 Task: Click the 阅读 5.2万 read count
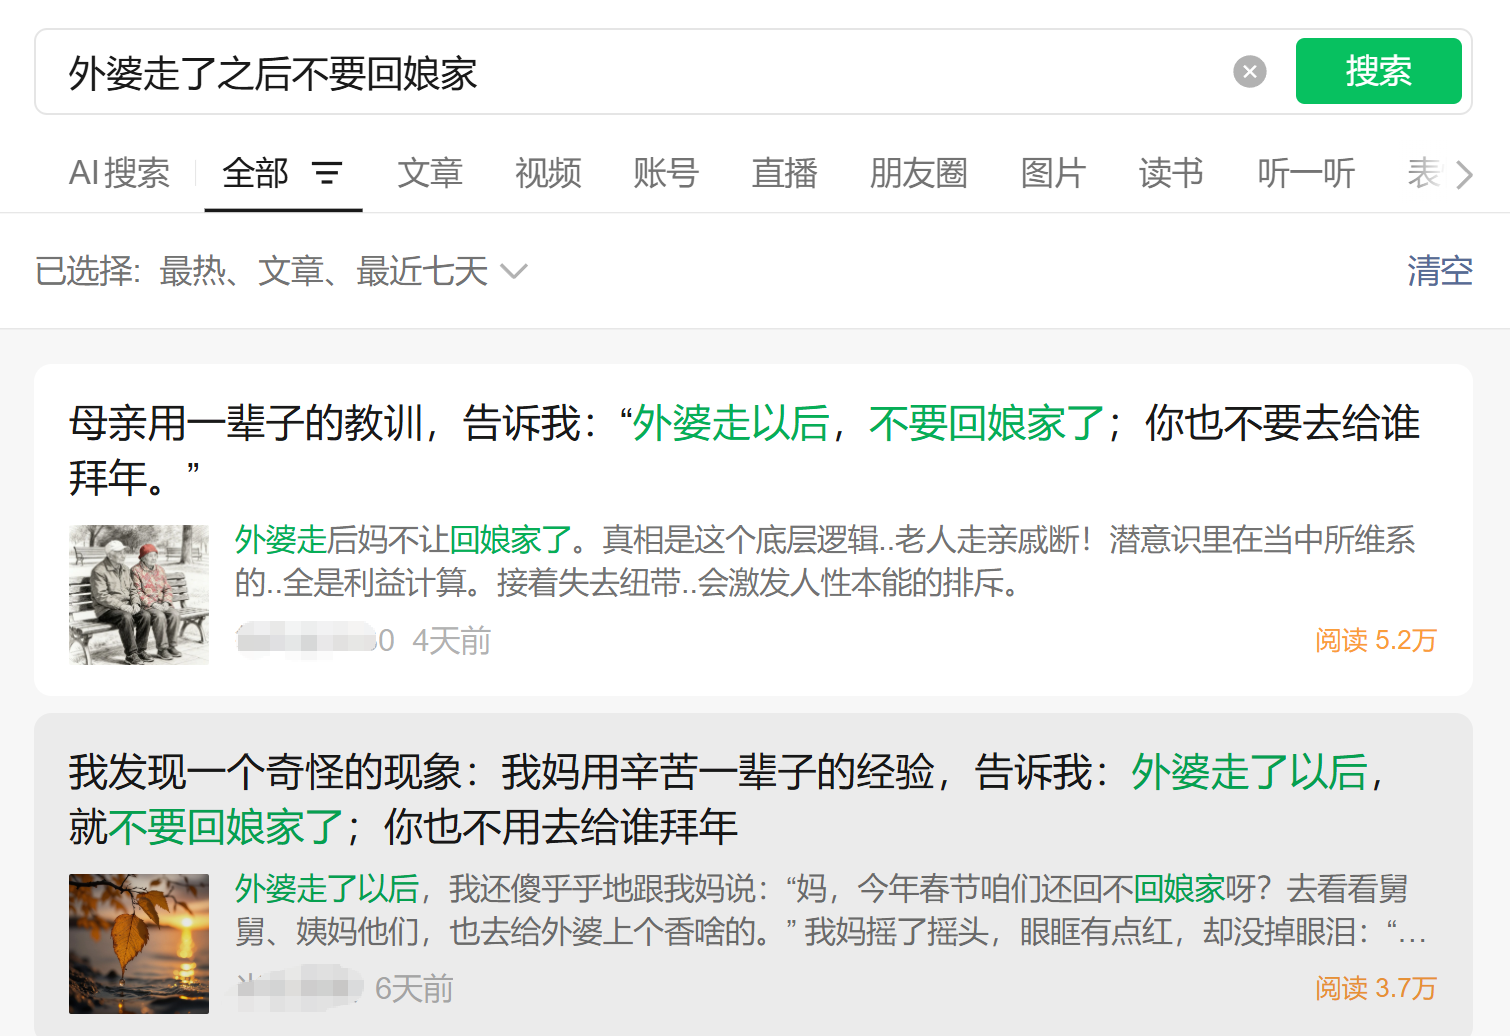pyautogui.click(x=1375, y=640)
